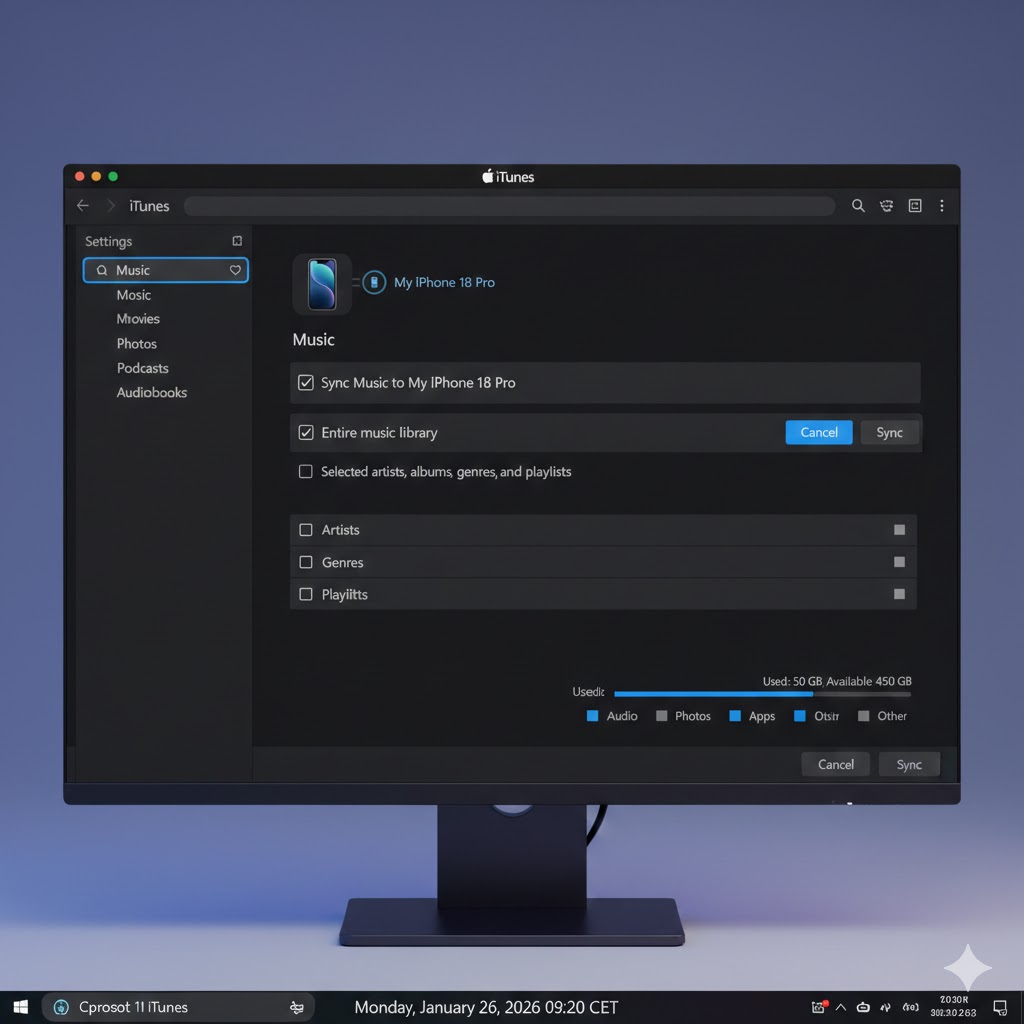
Task: Open iTunes search with the magnifier icon
Action: click(858, 205)
